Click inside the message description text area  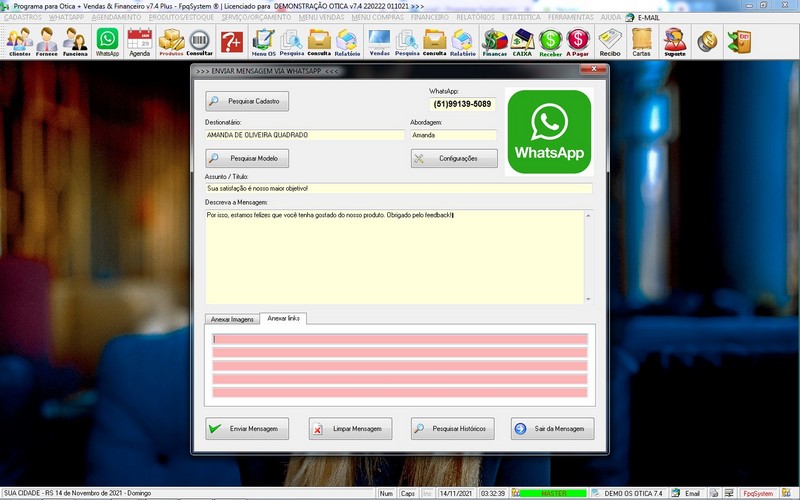click(394, 257)
